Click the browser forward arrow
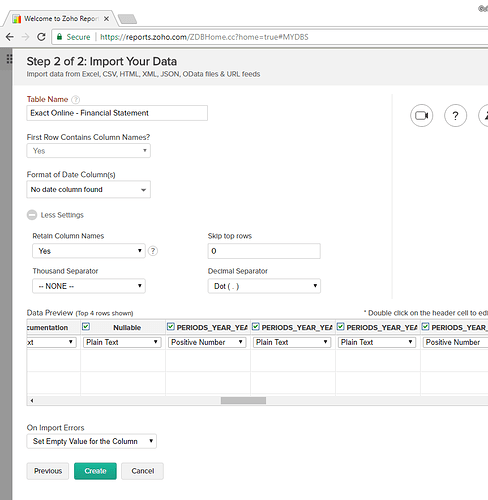Viewport: 488px width, 500px height. pos(25,37)
